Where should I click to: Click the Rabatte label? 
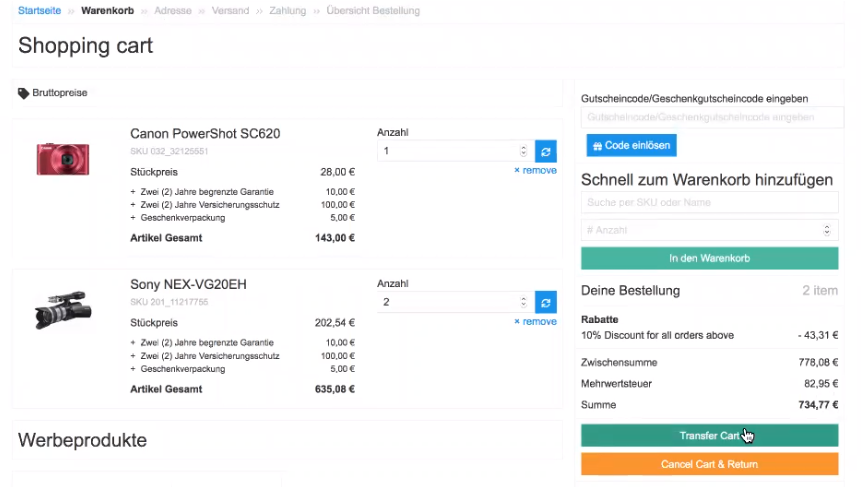coord(600,320)
